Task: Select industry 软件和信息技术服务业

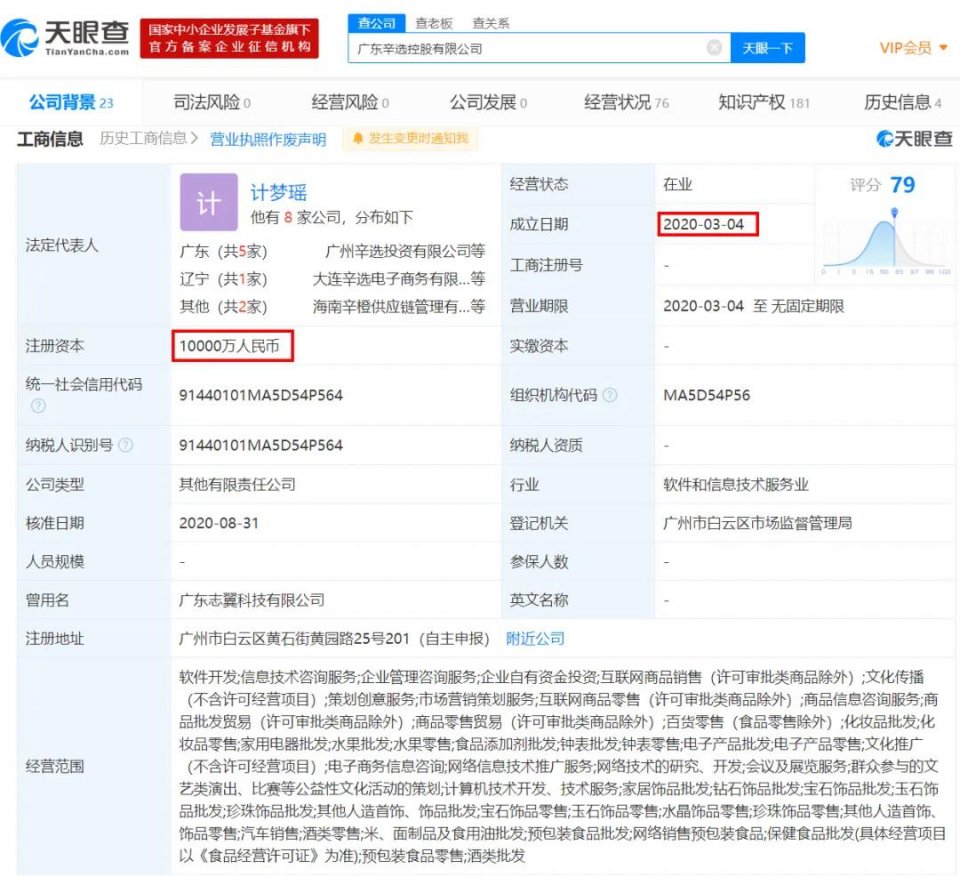Action: coord(736,484)
